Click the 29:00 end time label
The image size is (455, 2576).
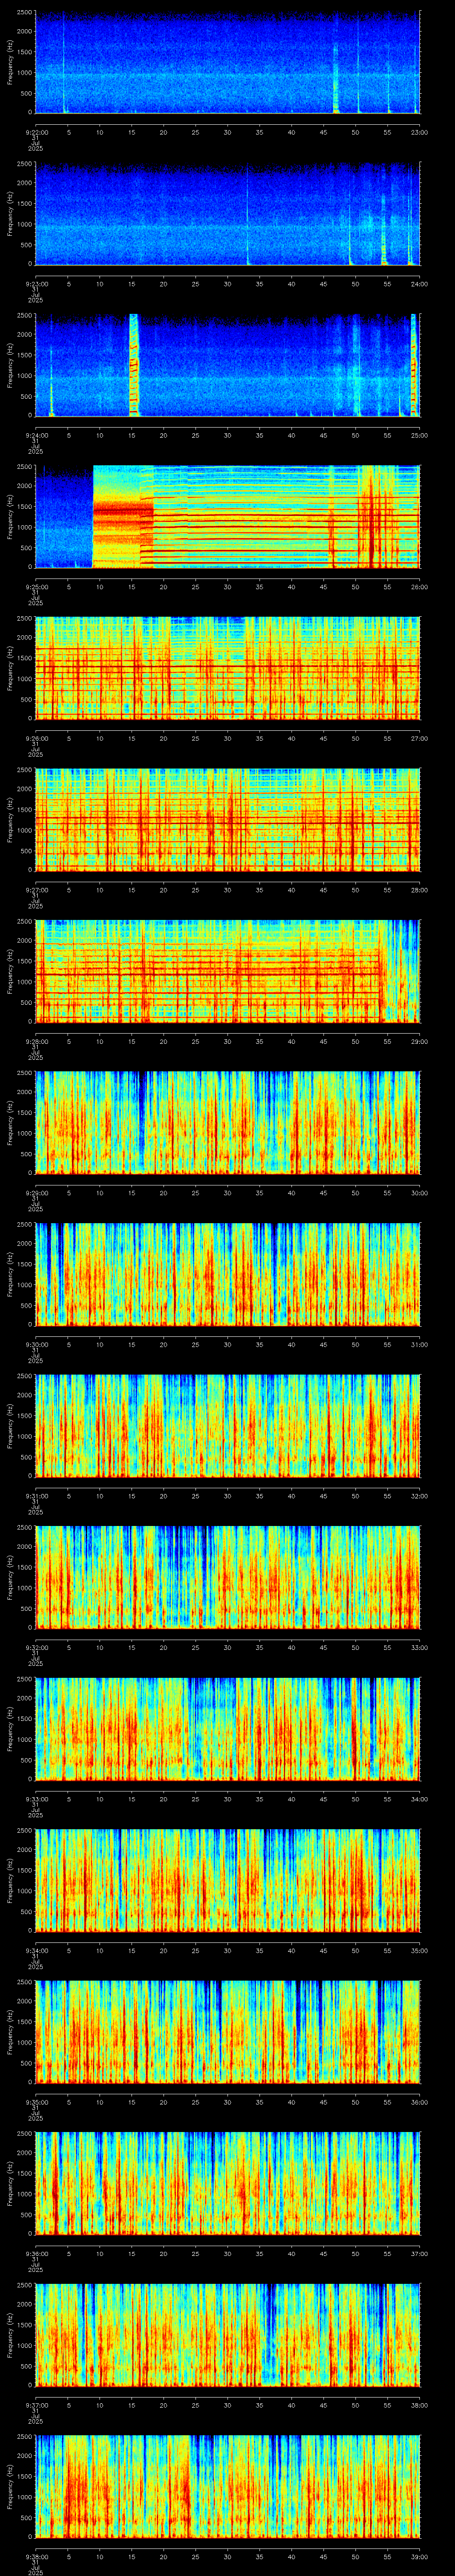tap(419, 1041)
